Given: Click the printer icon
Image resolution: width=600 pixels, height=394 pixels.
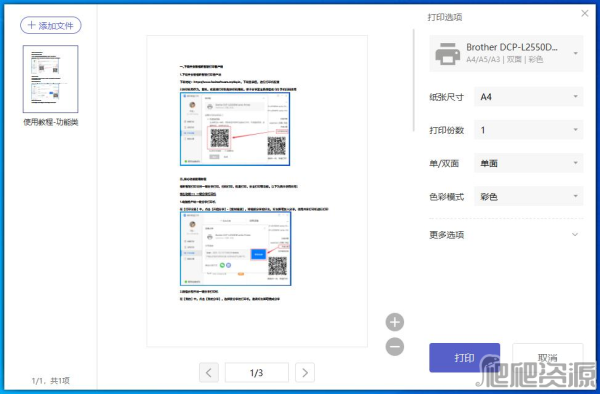Looking at the screenshot, I should (447, 53).
